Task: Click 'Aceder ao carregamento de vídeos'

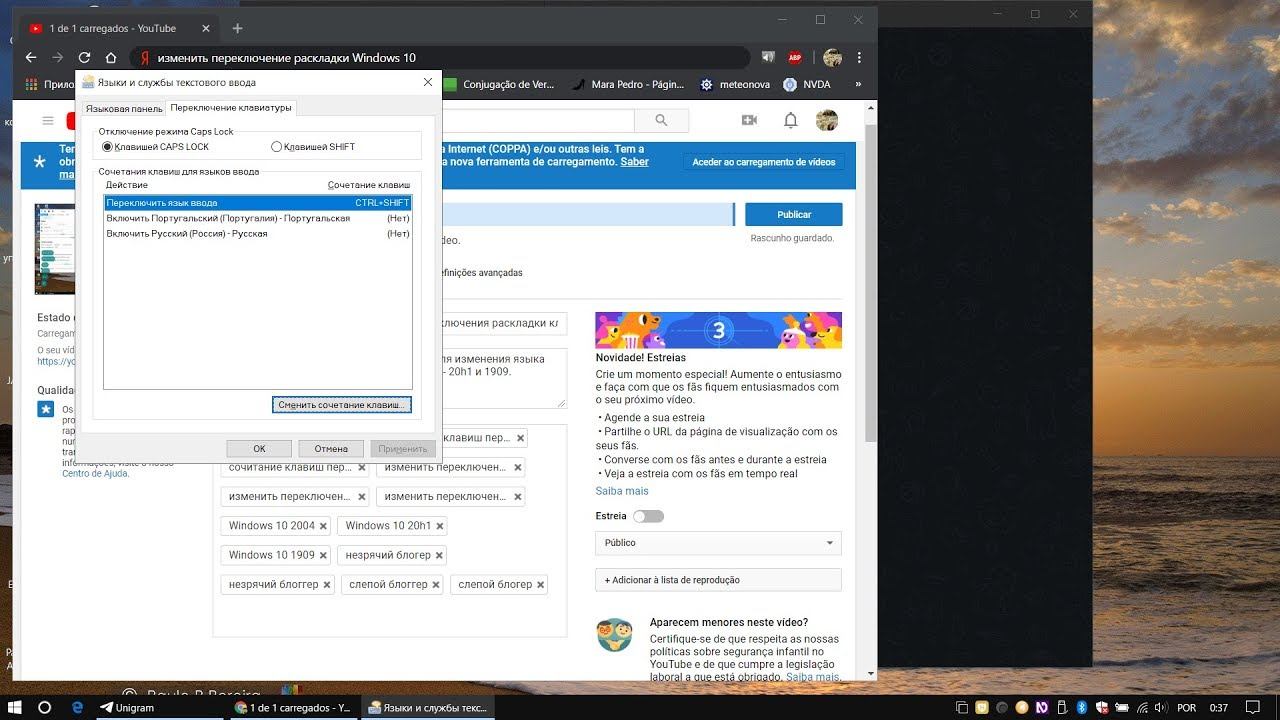Action: (764, 162)
